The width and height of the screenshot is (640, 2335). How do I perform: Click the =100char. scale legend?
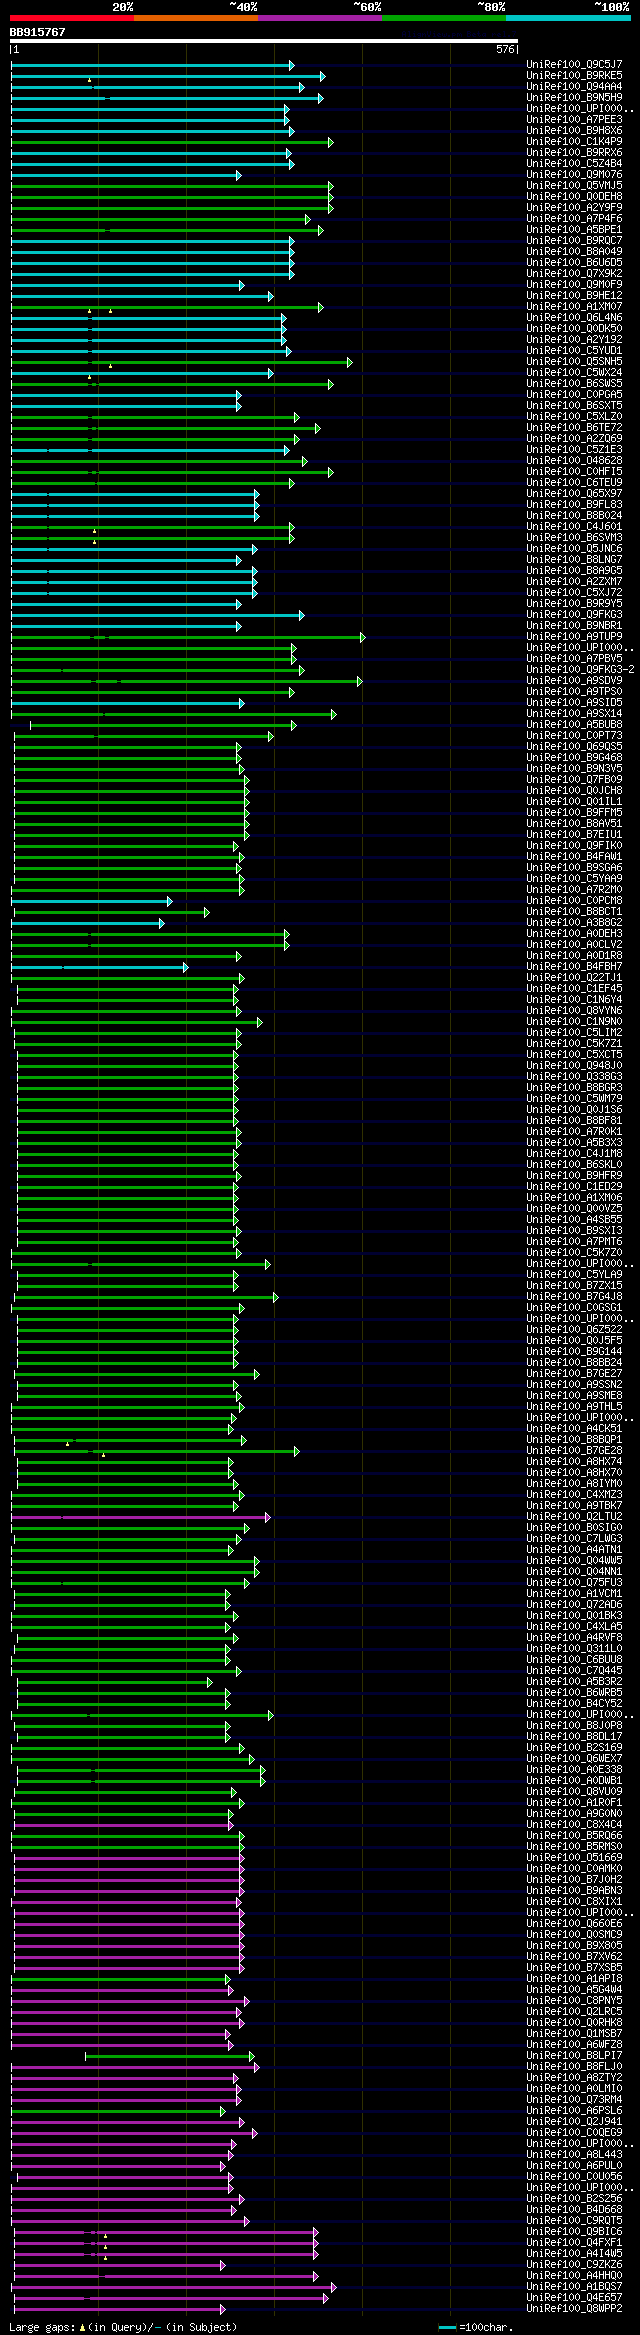[x=476, y=2328]
